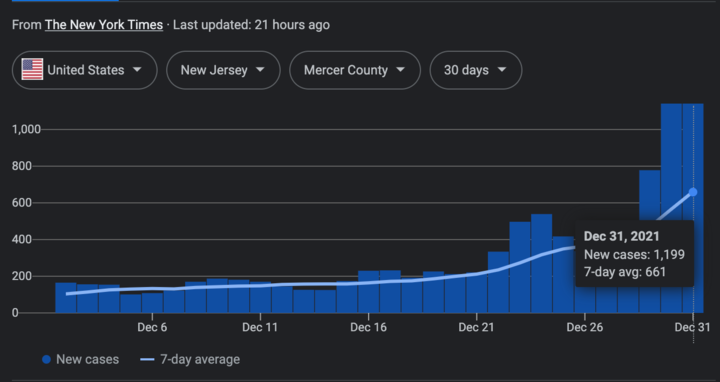Click the US flag icon
This screenshot has width=720, height=382.
point(33,70)
